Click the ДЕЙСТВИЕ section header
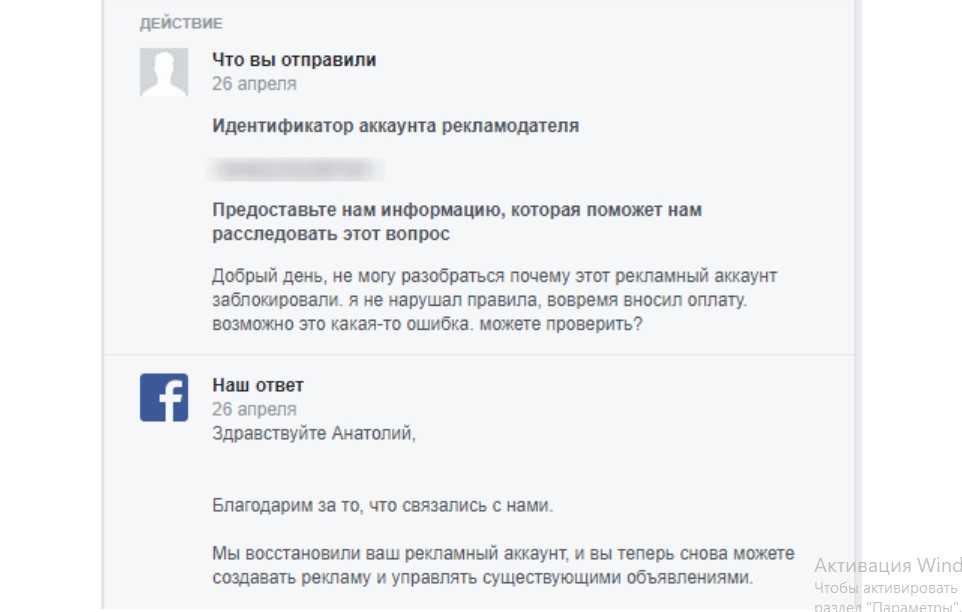The image size is (962, 612). [181, 23]
